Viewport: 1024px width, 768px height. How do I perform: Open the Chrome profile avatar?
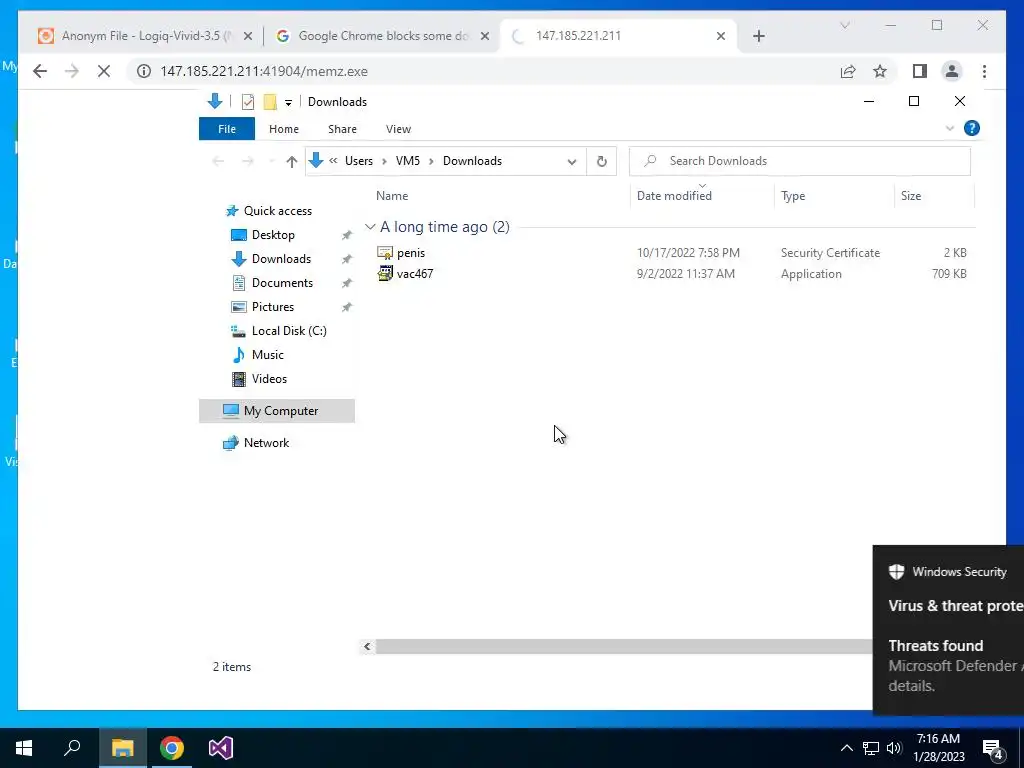[952, 71]
